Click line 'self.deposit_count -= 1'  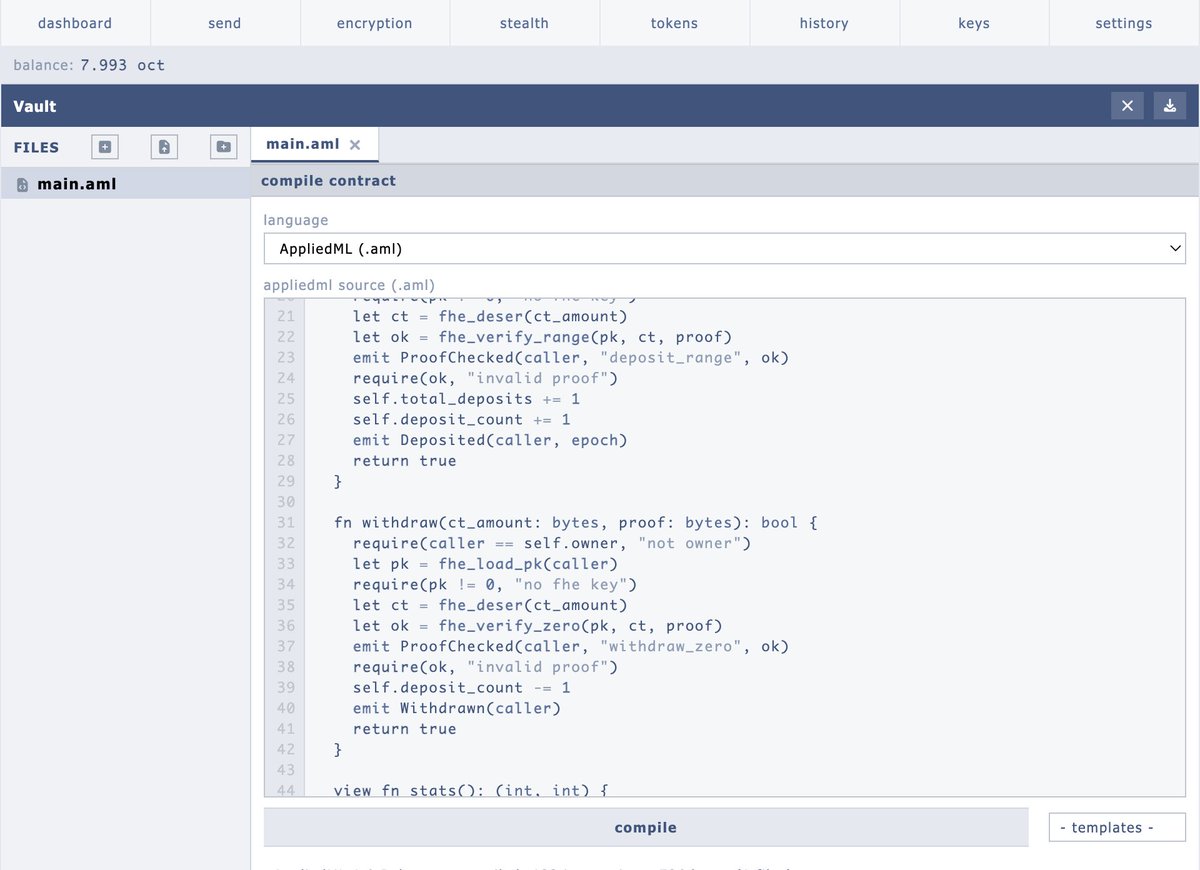[462, 688]
